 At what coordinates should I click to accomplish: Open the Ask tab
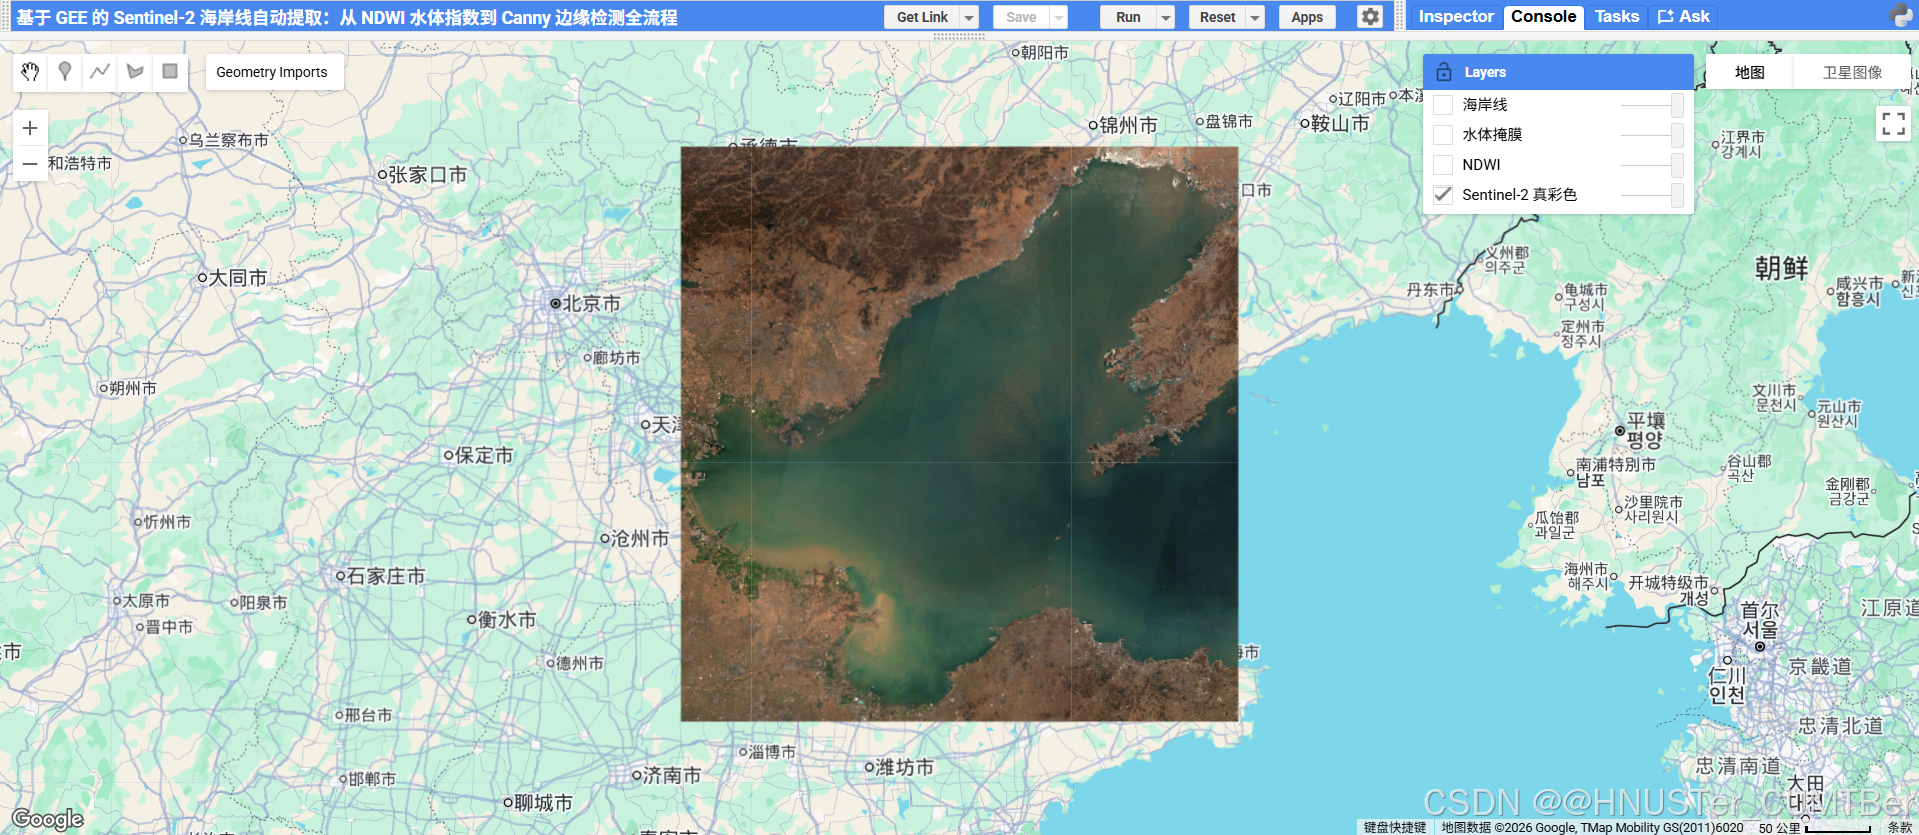coord(1684,16)
